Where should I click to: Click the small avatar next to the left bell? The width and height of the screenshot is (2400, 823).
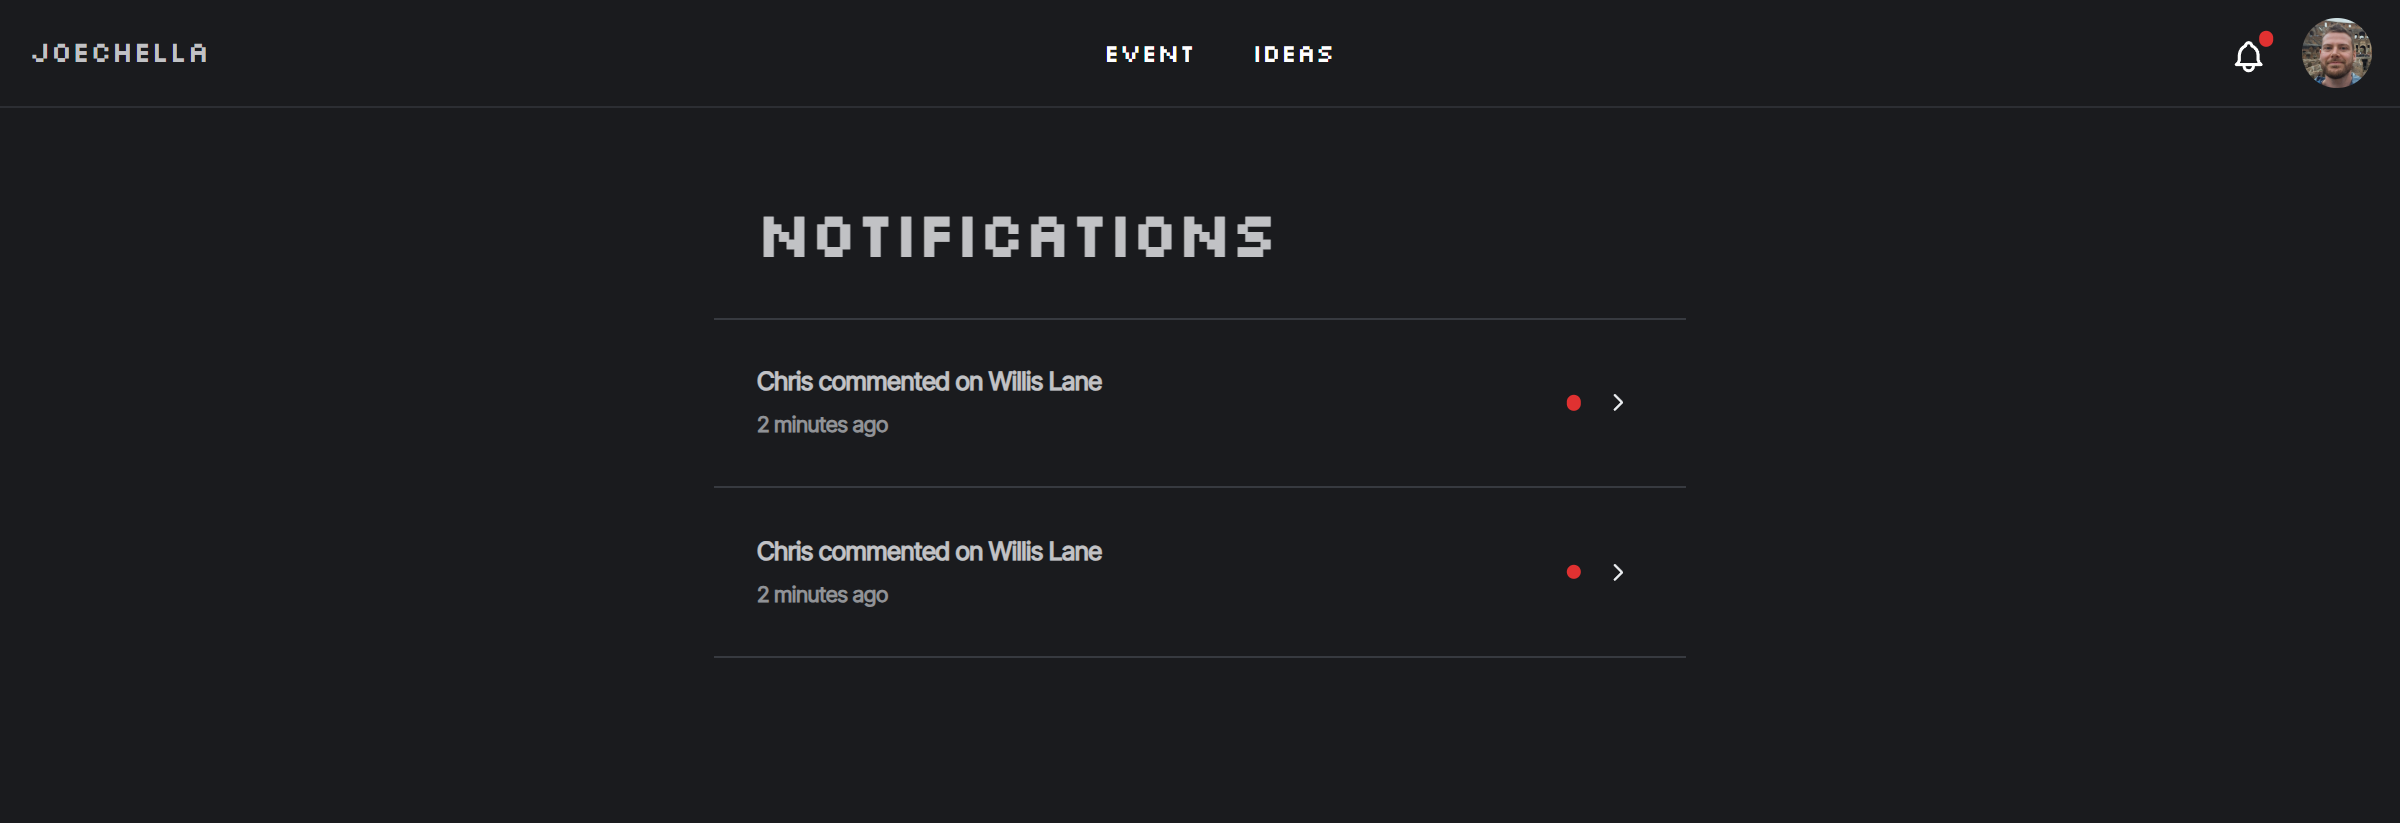pyautogui.click(x=492, y=52)
